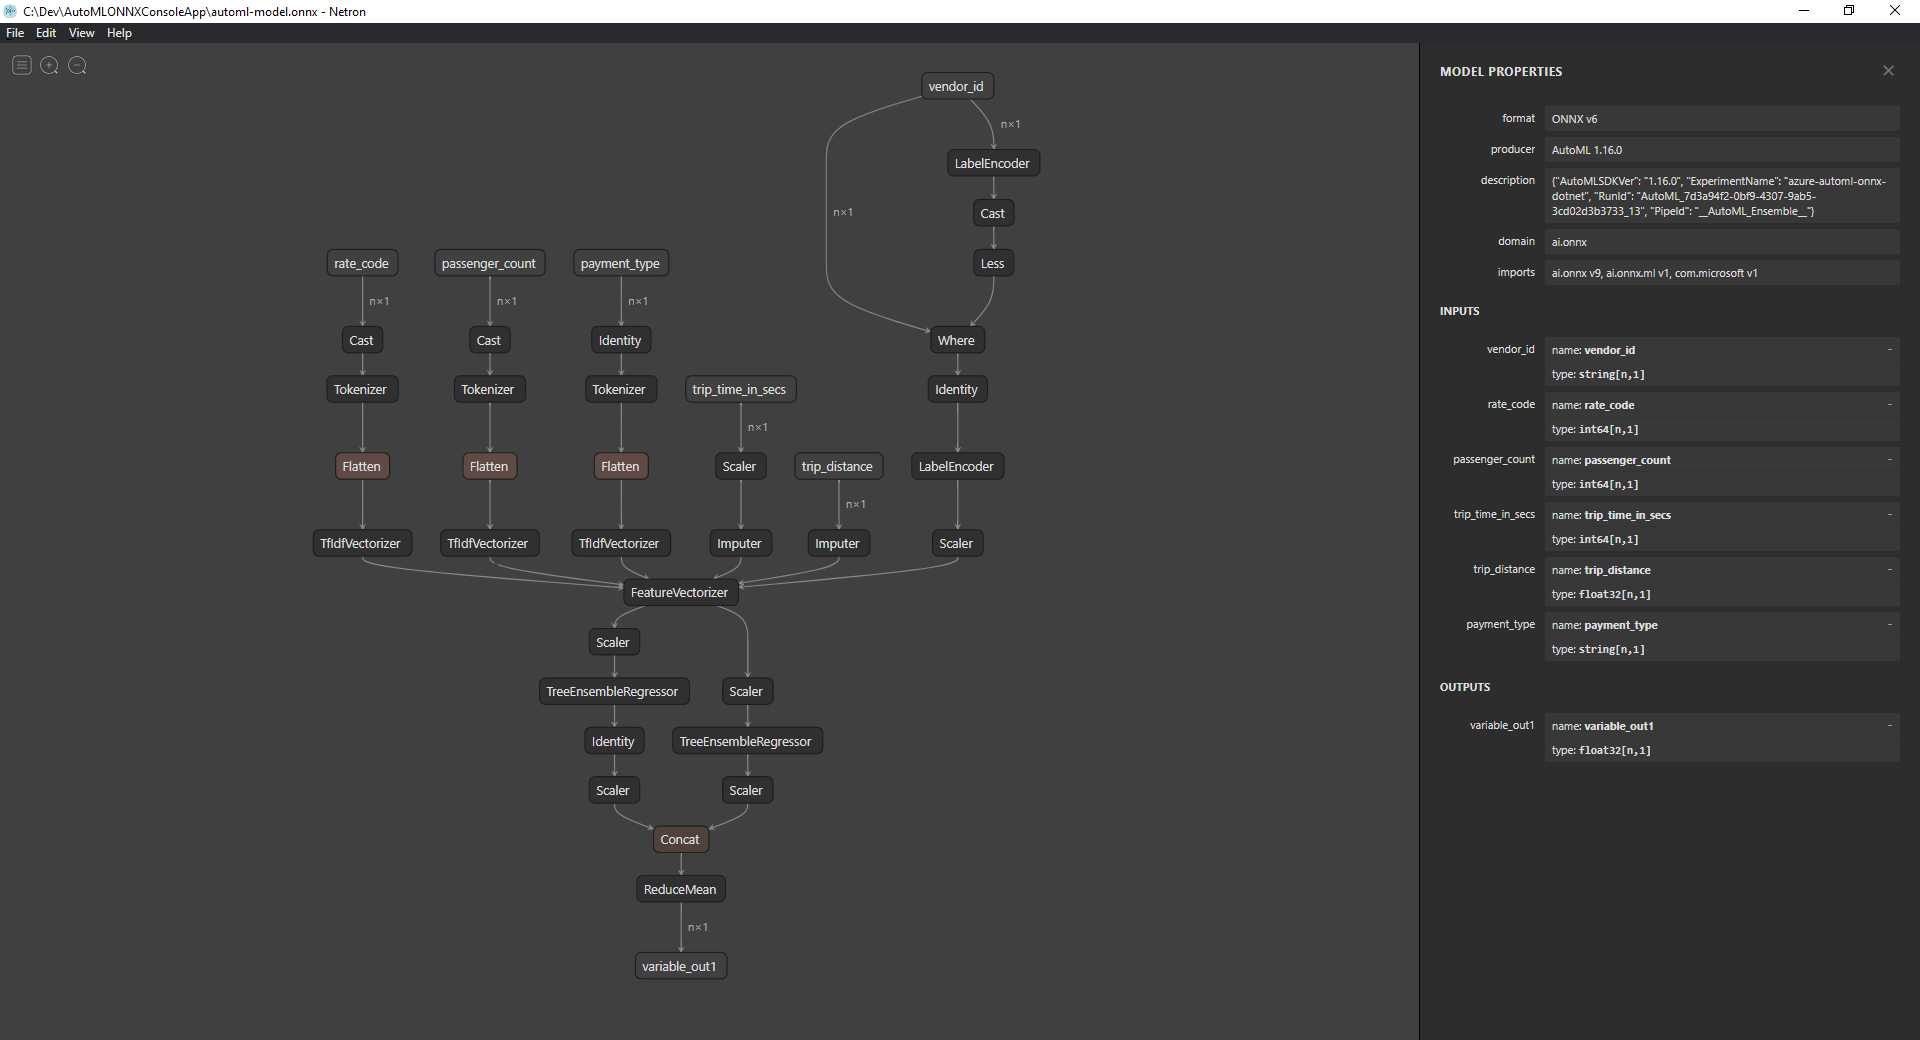This screenshot has height=1040, width=1920.
Task: Close the Model Properties panel
Action: [1888, 71]
